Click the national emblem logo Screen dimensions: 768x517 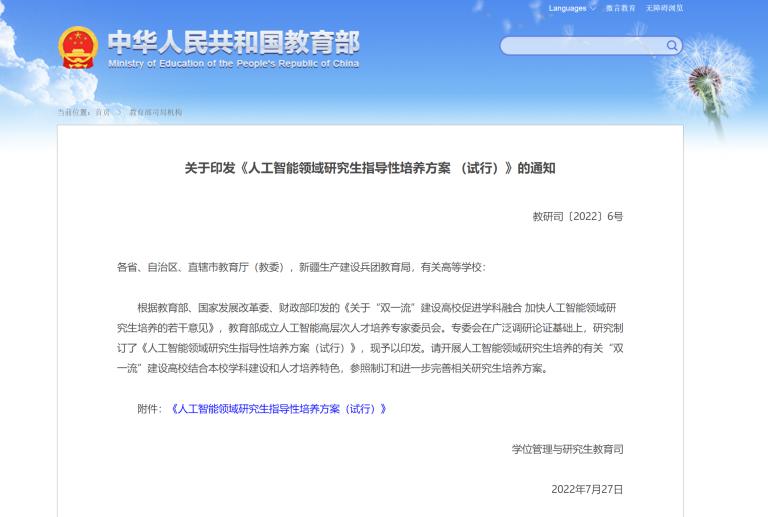(77, 47)
